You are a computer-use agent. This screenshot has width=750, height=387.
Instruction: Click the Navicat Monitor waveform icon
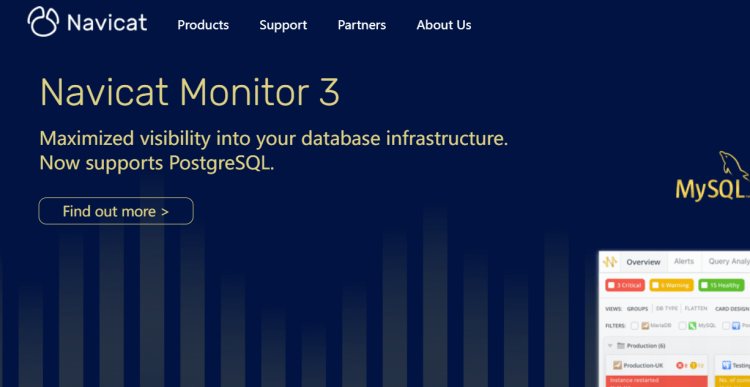click(x=610, y=262)
